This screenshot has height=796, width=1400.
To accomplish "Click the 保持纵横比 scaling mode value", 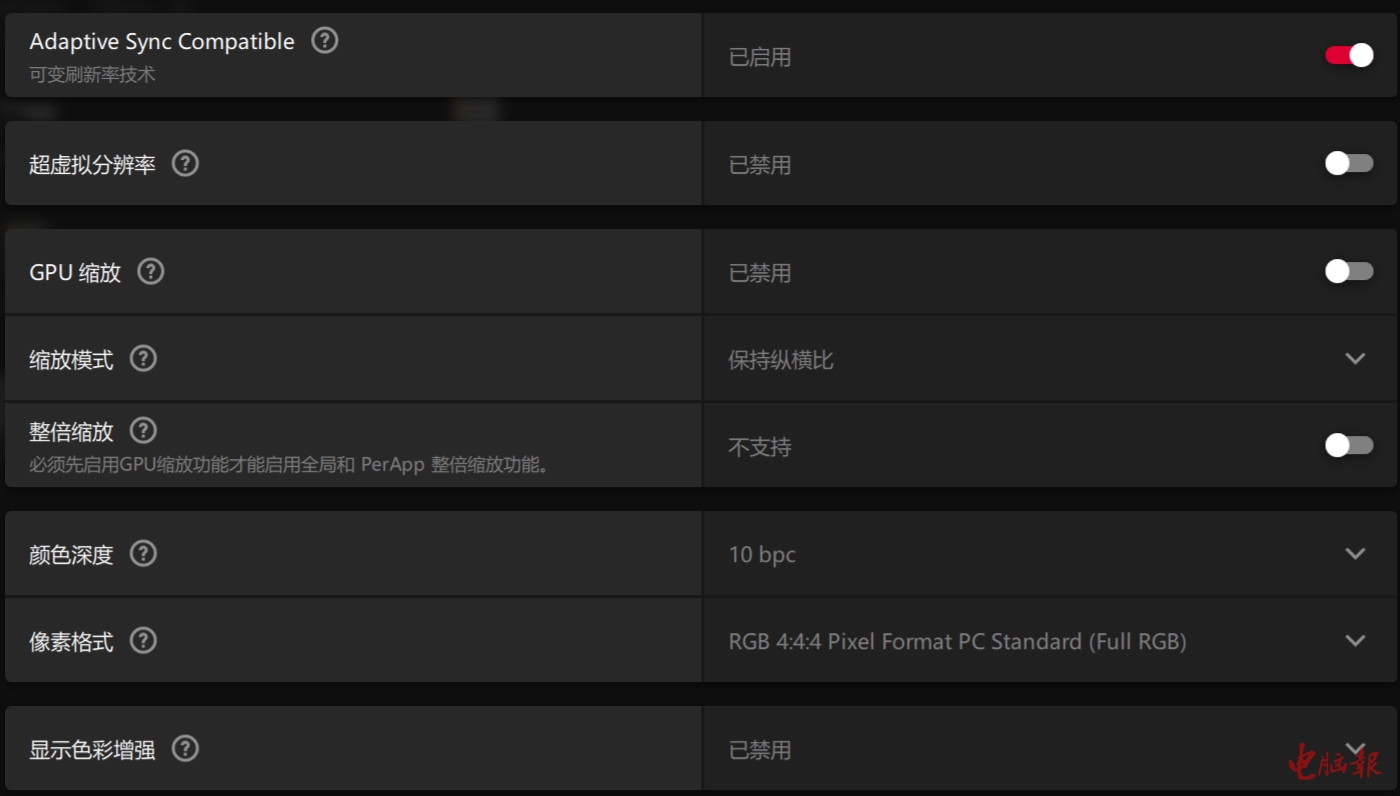I will pyautogui.click(x=780, y=359).
